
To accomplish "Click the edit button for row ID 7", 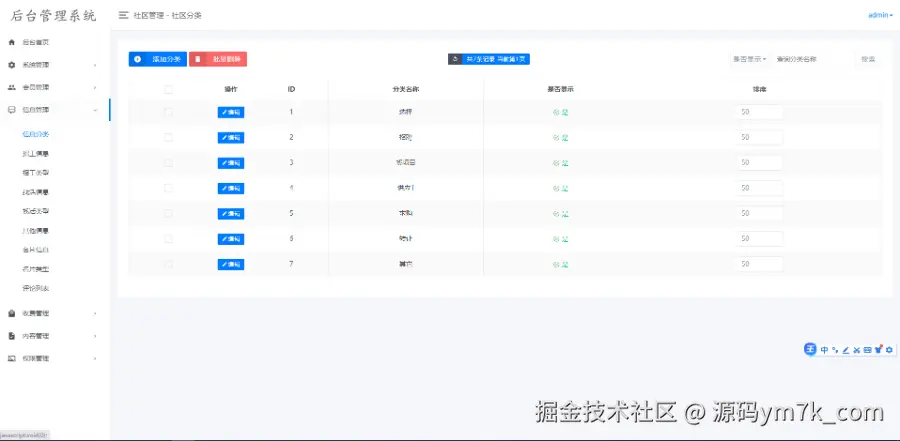I will pos(231,265).
